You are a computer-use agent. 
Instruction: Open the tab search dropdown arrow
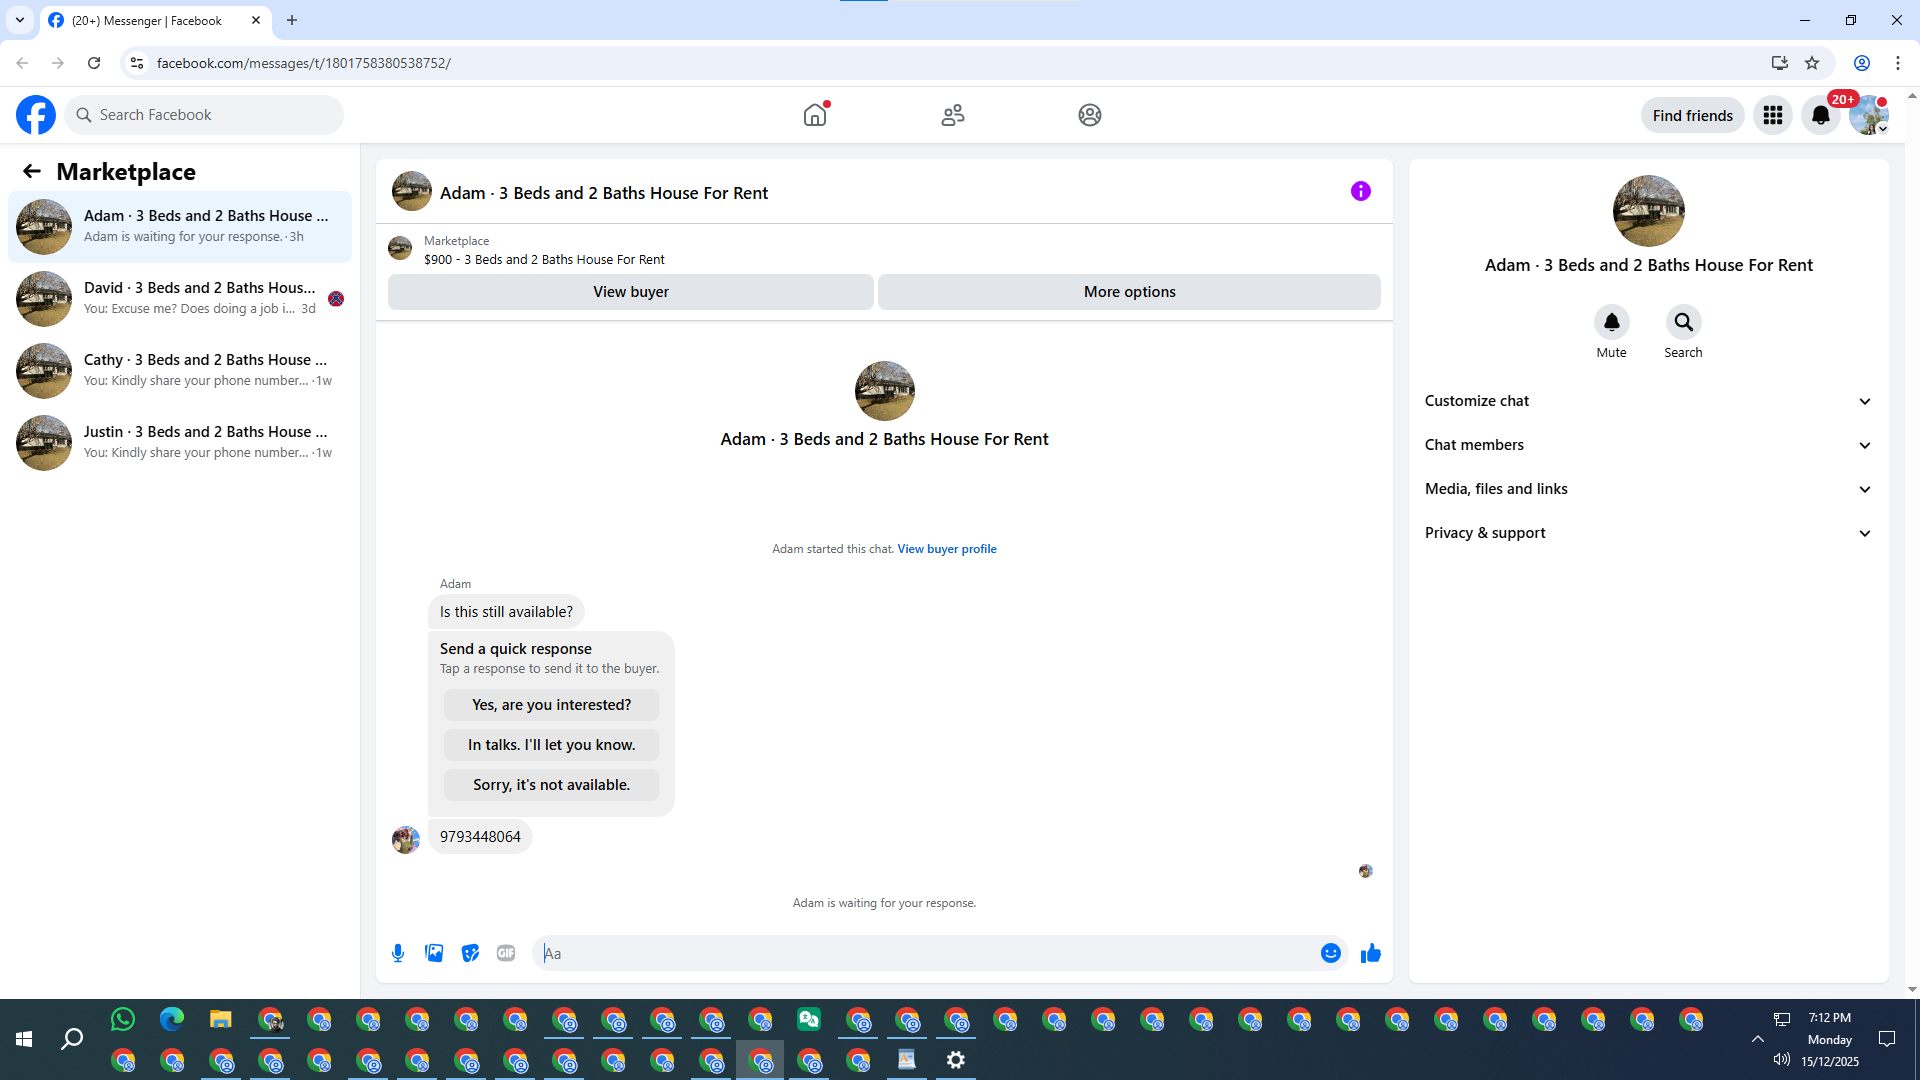point(20,20)
